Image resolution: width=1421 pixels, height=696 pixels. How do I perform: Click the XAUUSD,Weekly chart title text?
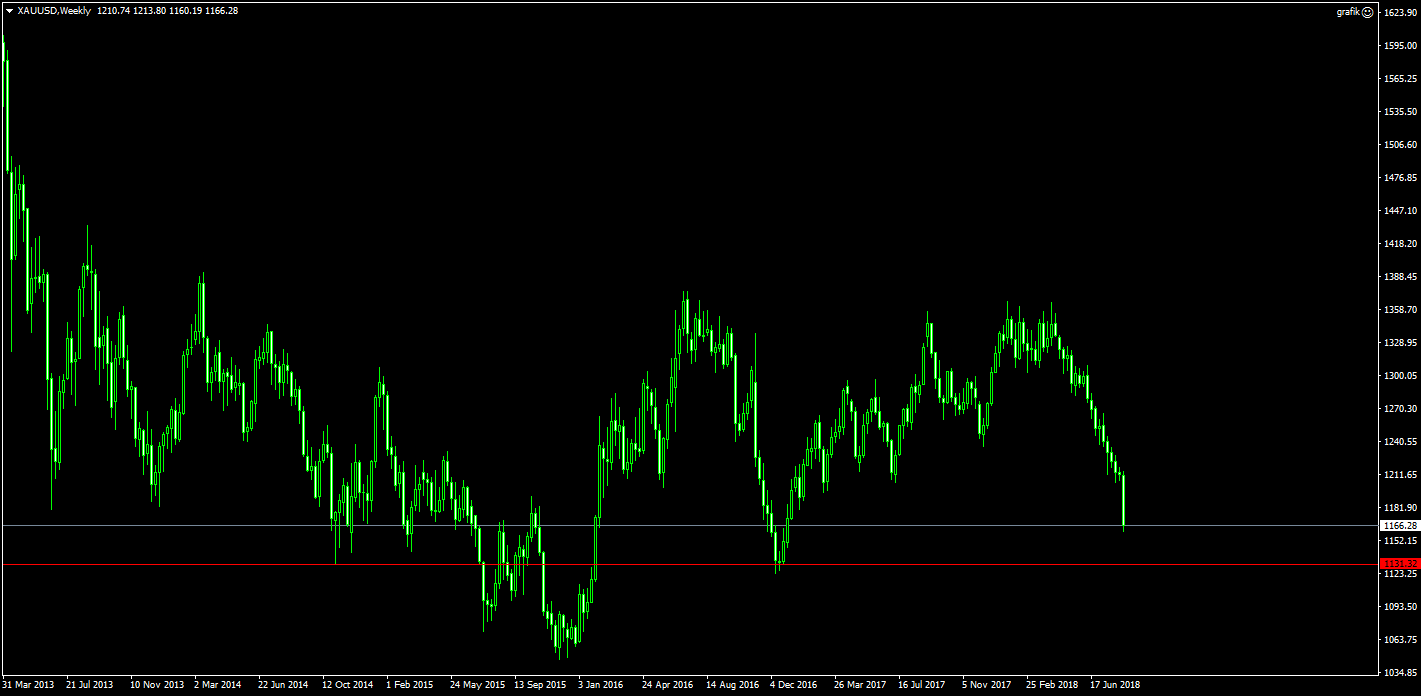54,11
